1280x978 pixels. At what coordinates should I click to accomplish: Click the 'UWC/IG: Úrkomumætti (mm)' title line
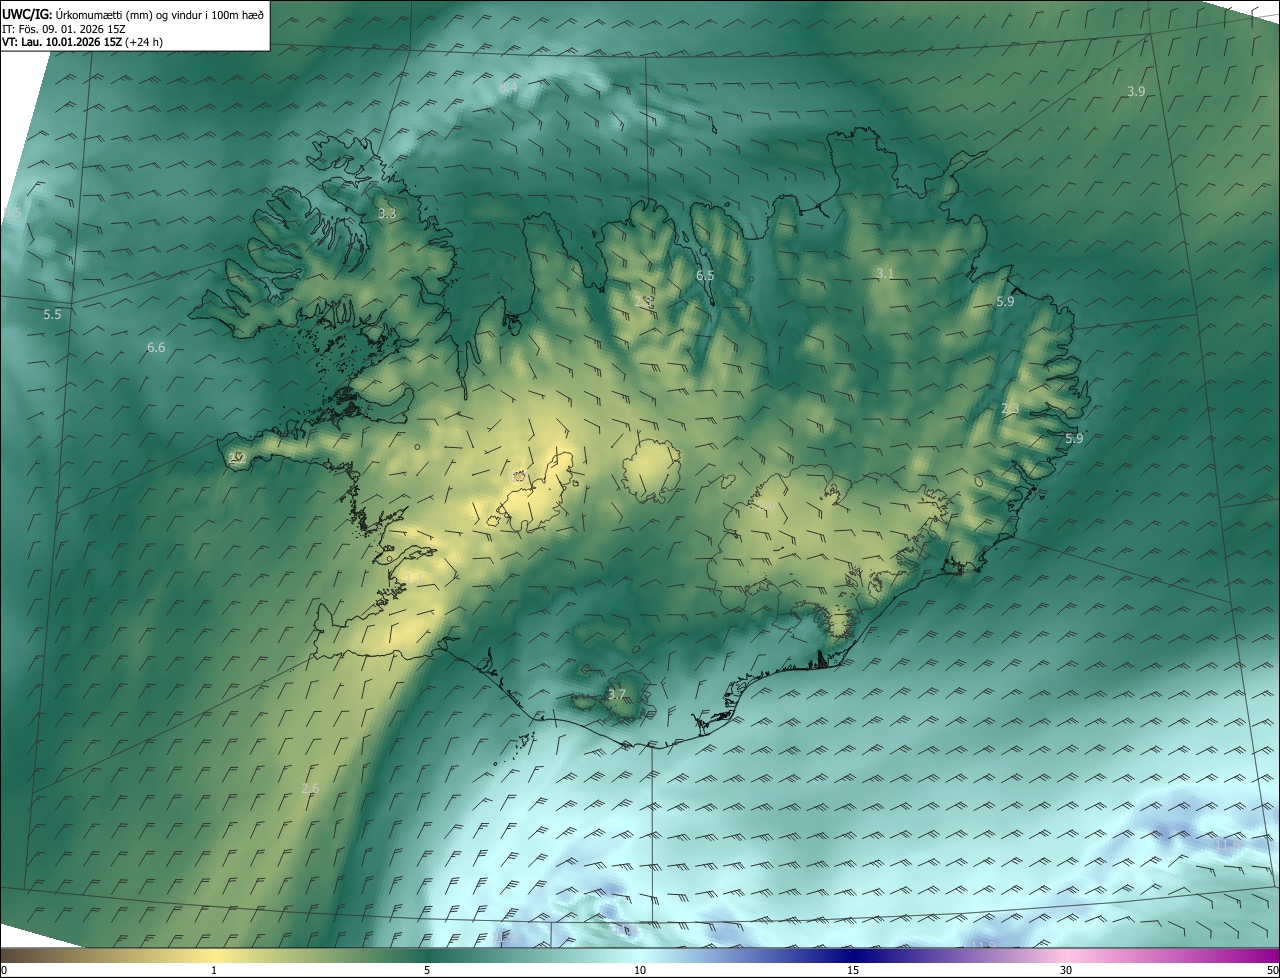tap(133, 14)
